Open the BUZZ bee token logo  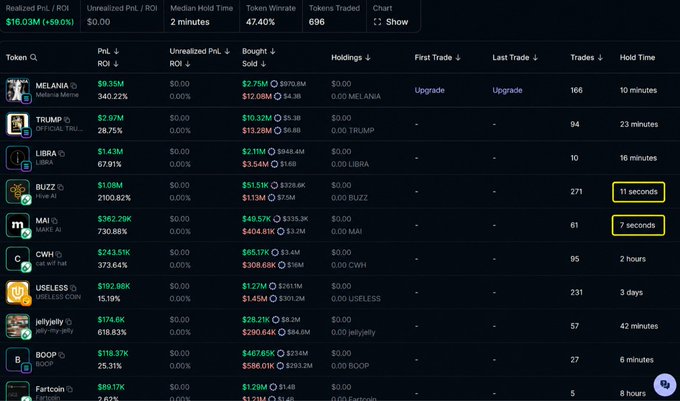click(x=17, y=191)
